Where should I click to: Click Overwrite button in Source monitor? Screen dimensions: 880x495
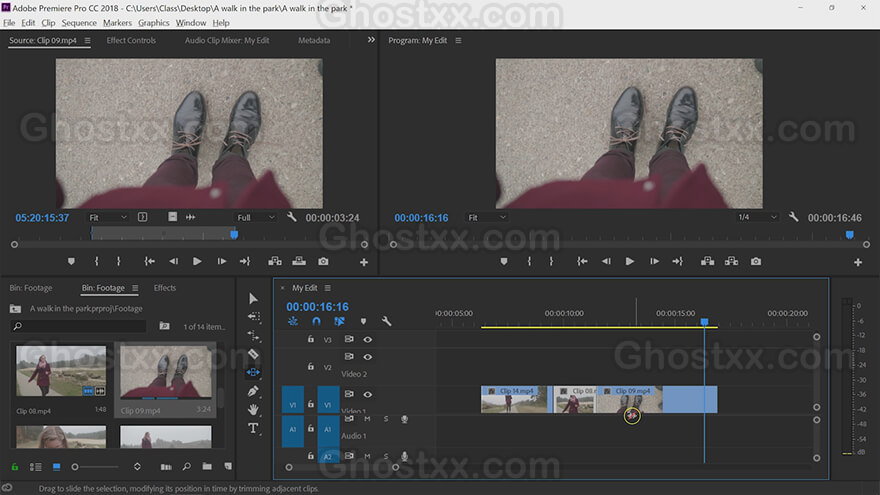click(299, 262)
